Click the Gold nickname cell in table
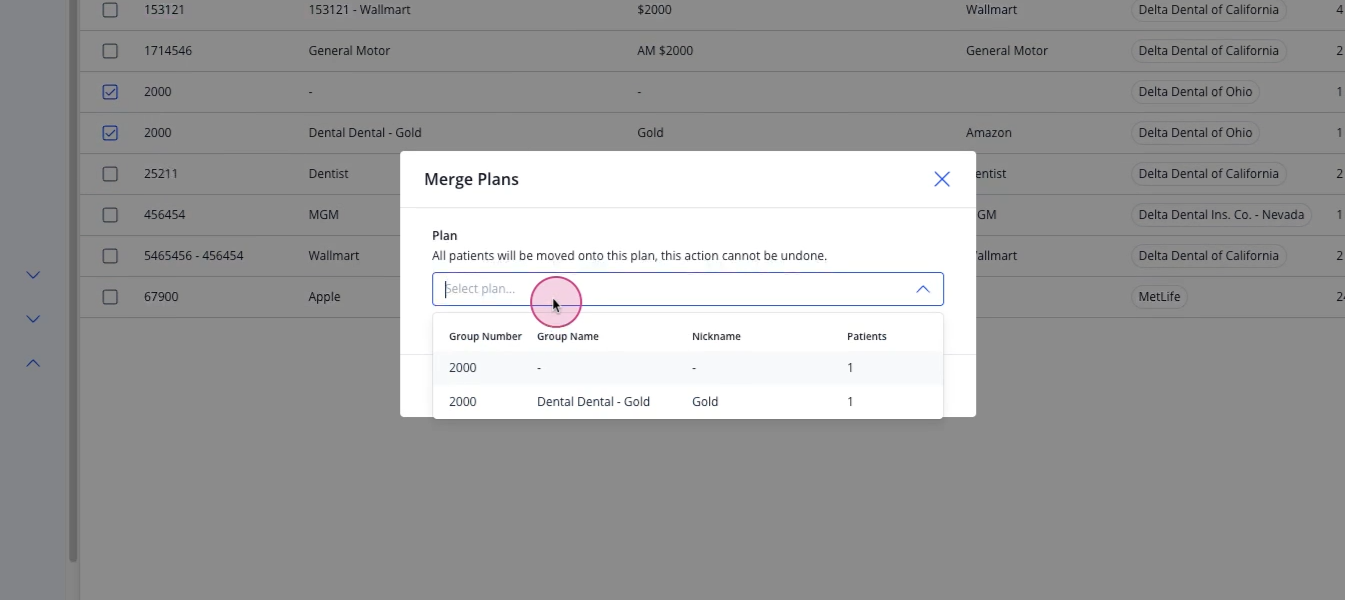Screen dimensions: 1345x600 pos(650,133)
